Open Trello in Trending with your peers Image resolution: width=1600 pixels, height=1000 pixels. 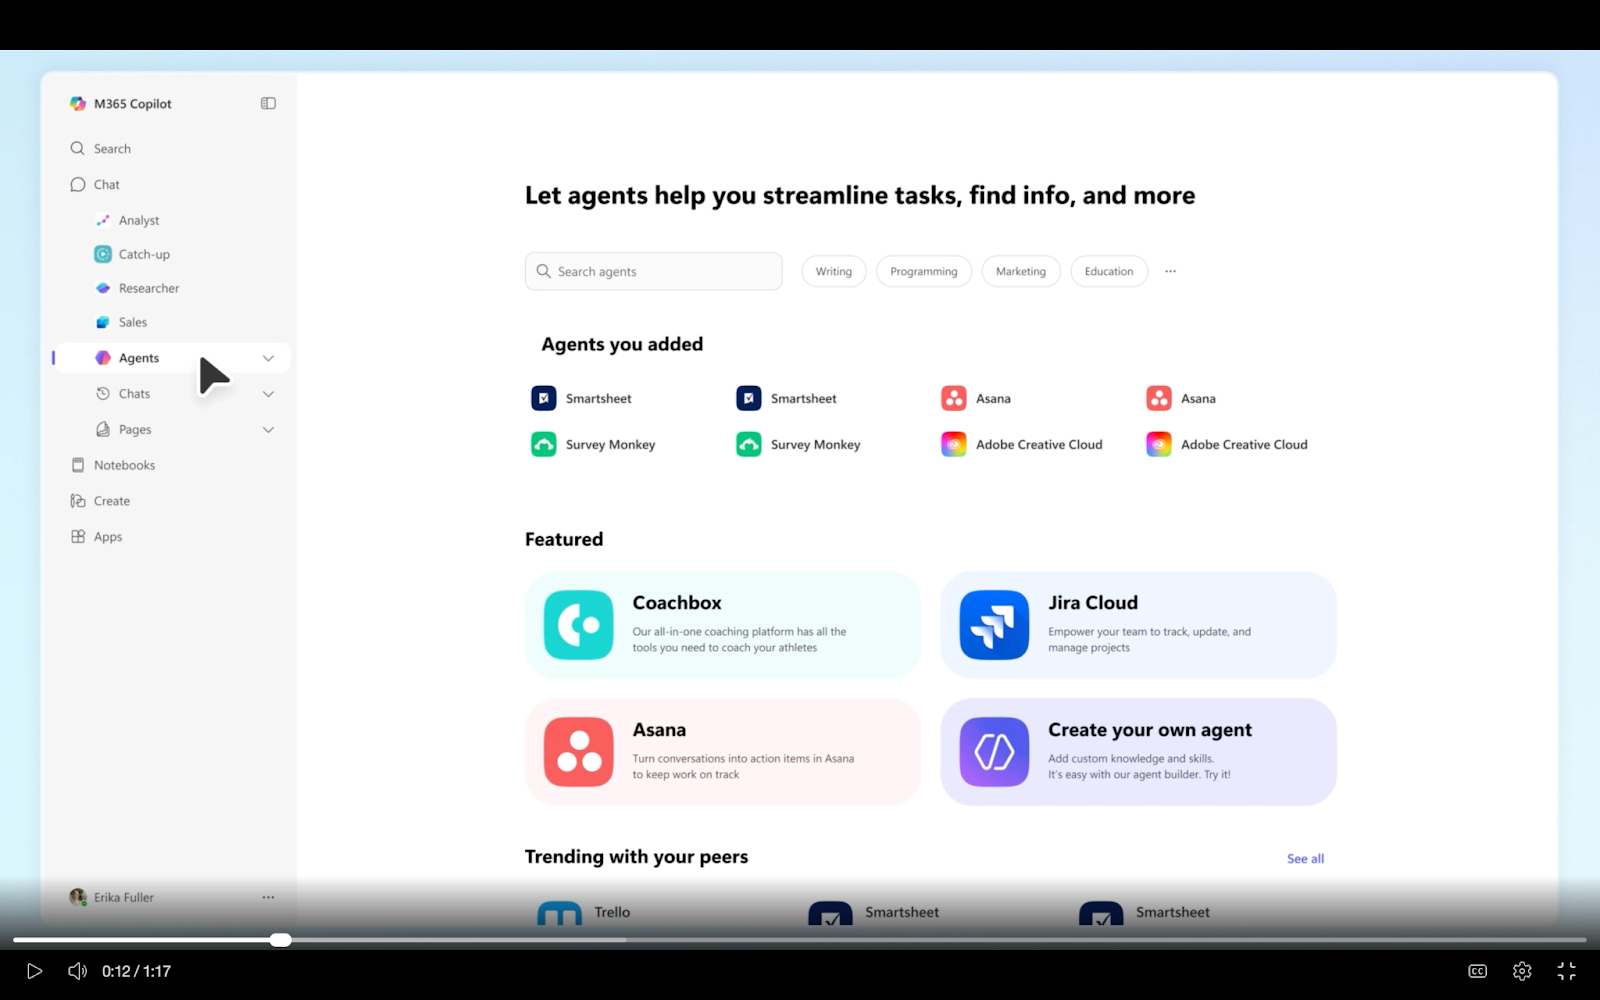click(x=584, y=912)
